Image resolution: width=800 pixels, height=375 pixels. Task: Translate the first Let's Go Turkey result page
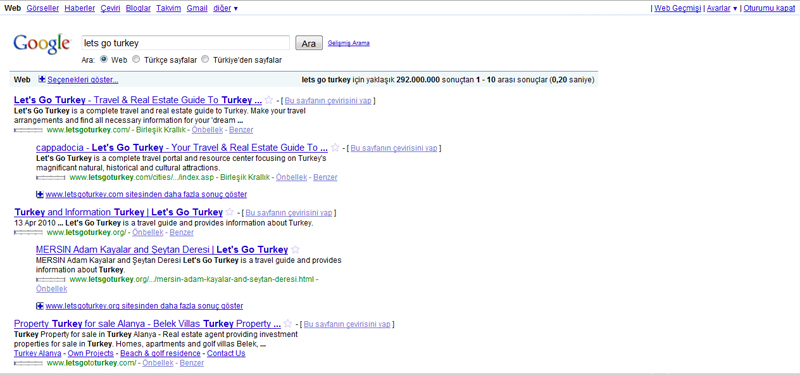tap(328, 101)
